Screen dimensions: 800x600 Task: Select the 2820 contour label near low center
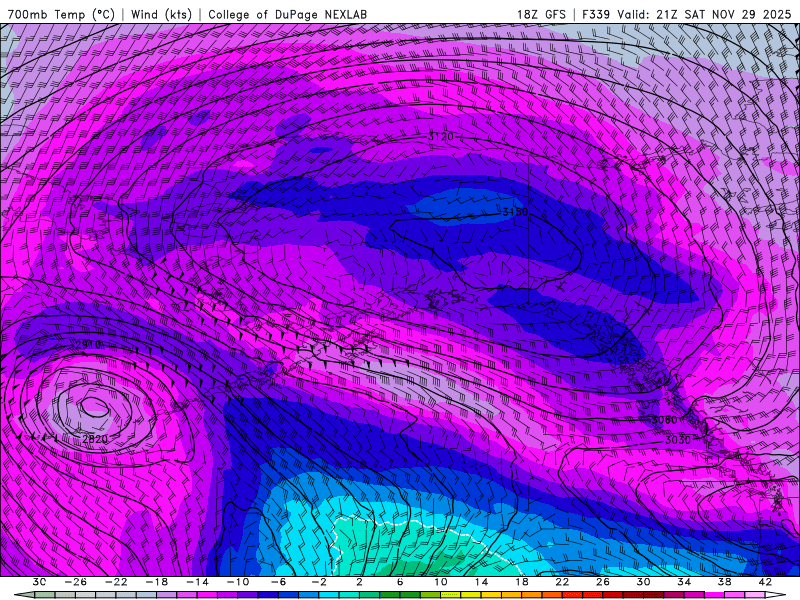(x=95, y=439)
